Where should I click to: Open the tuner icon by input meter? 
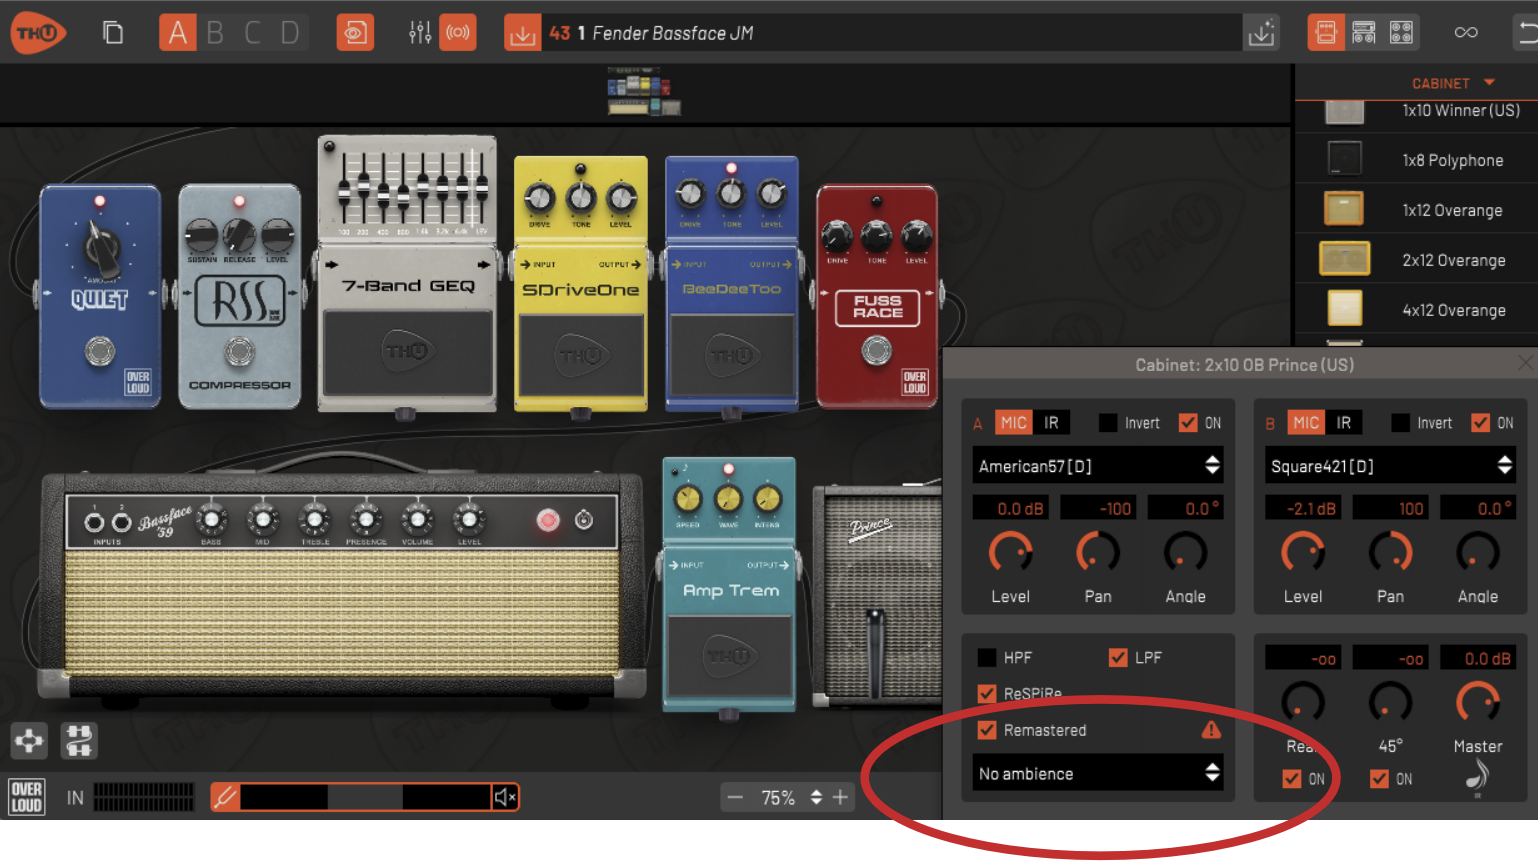[225, 797]
